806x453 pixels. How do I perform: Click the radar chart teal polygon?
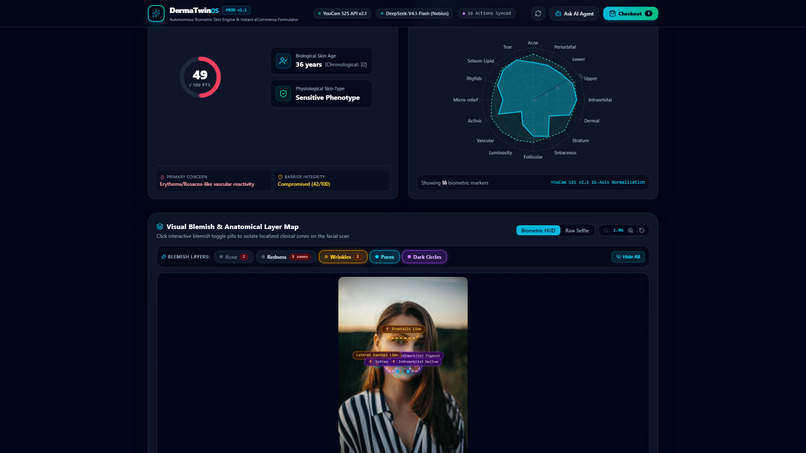[535, 98]
